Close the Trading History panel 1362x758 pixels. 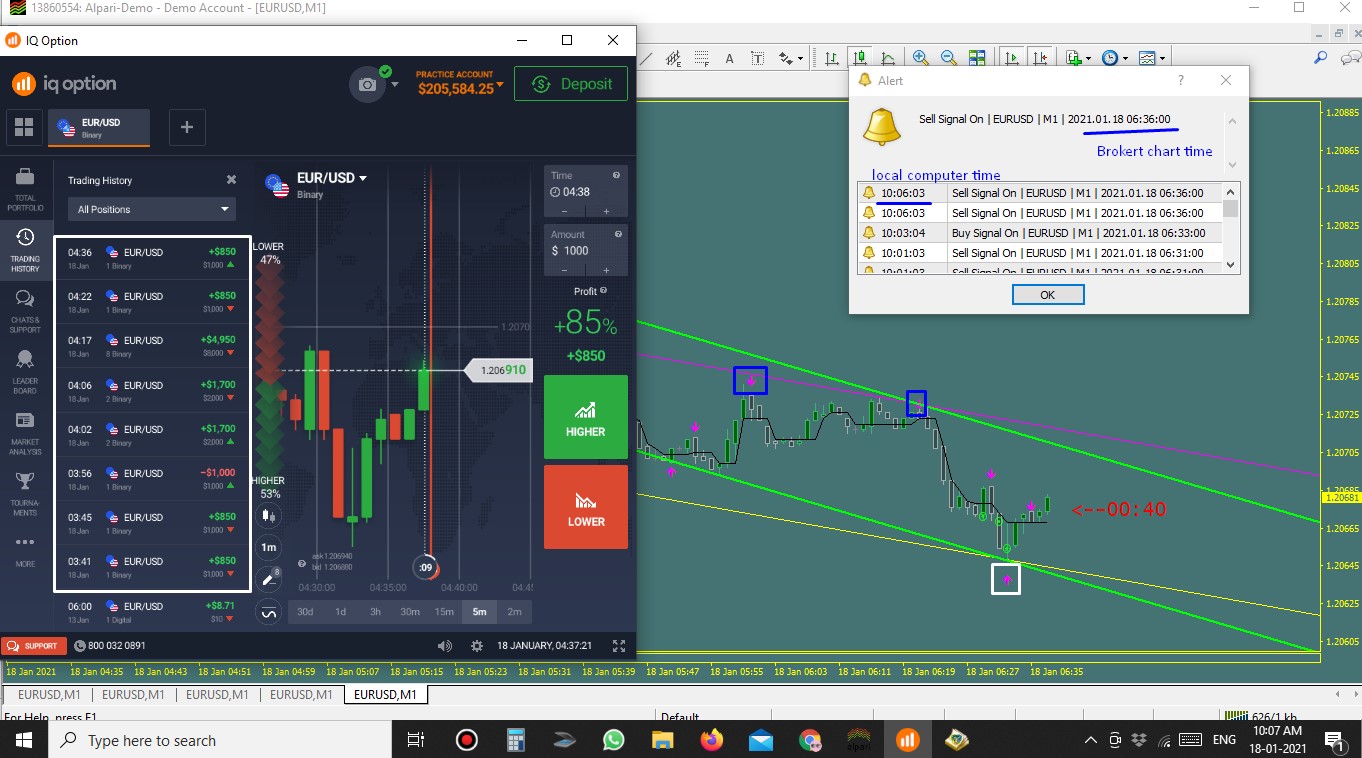point(231,180)
